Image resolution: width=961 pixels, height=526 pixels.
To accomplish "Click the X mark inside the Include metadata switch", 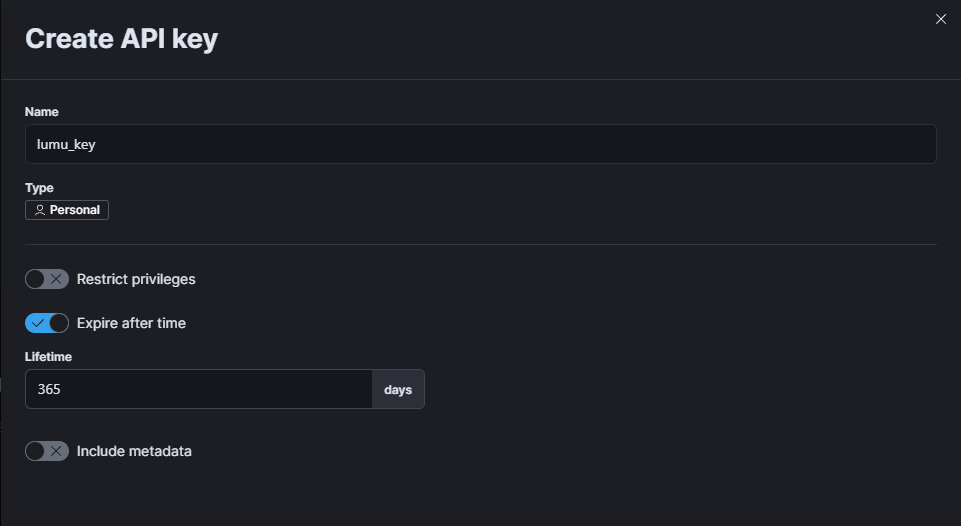I will click(x=56, y=451).
